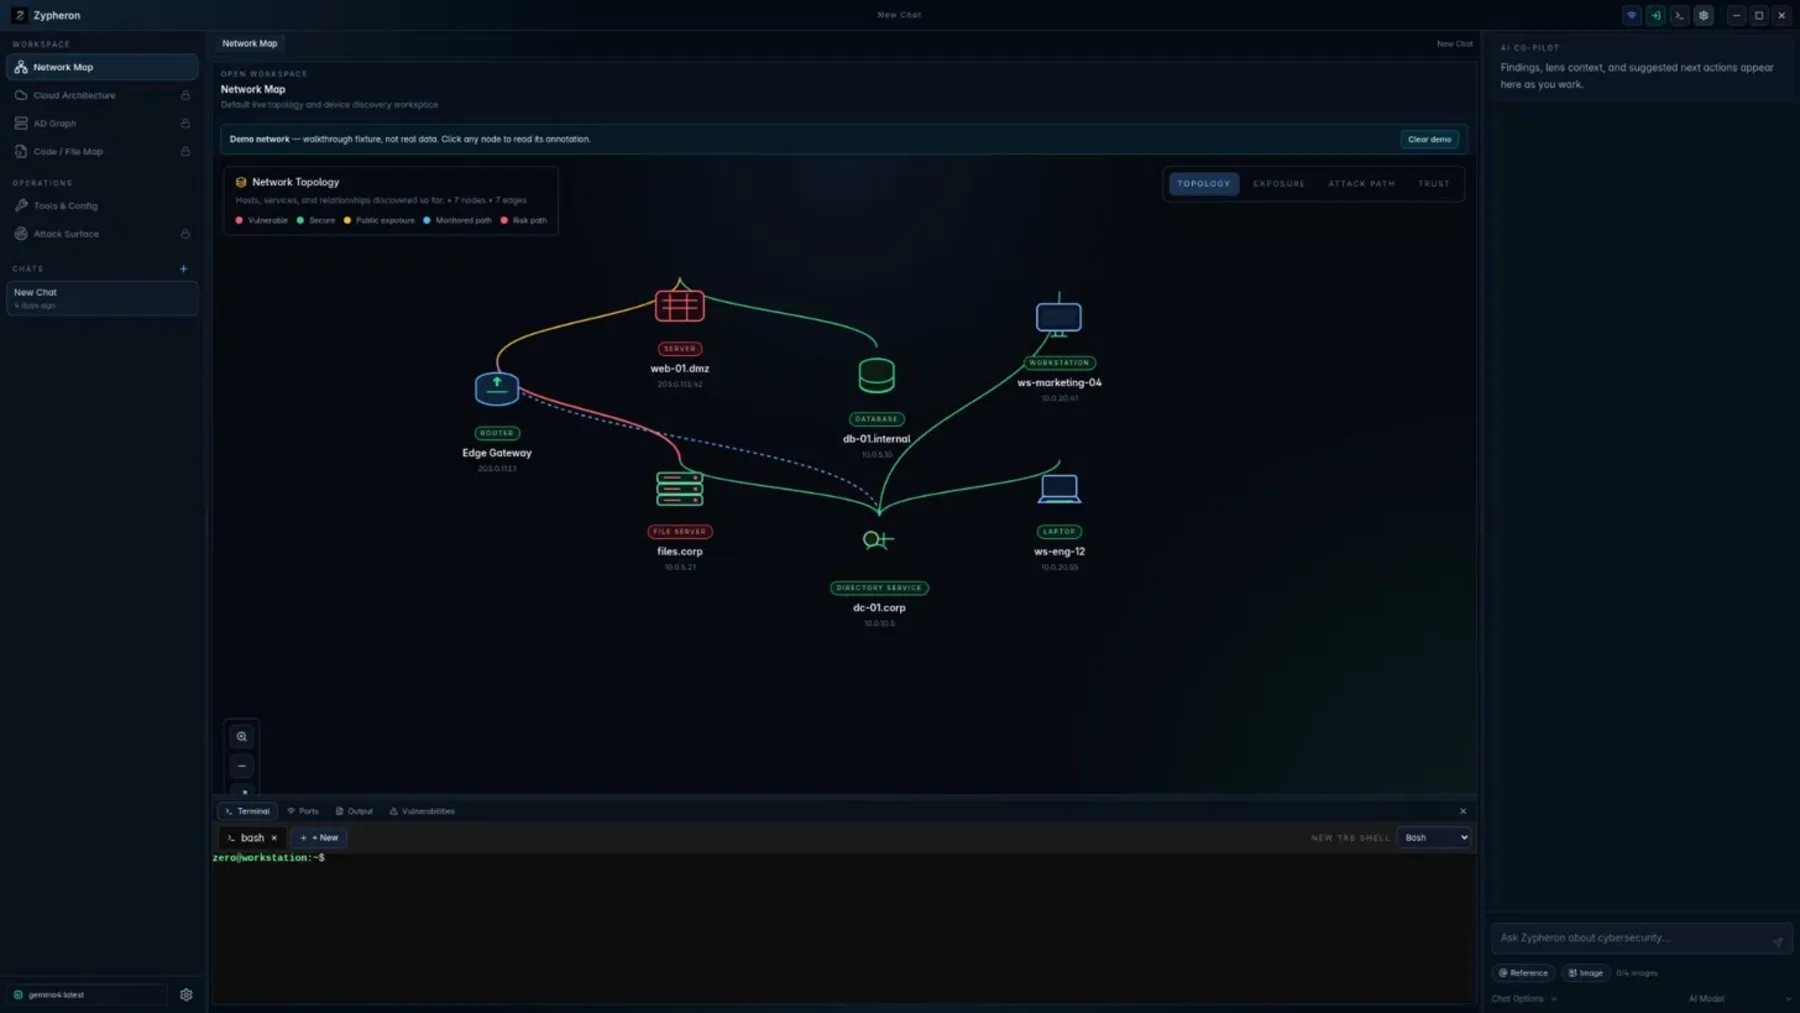Image resolution: width=1800 pixels, height=1013 pixels.
Task: Open the cube settings icon in title bar
Action: point(1704,15)
